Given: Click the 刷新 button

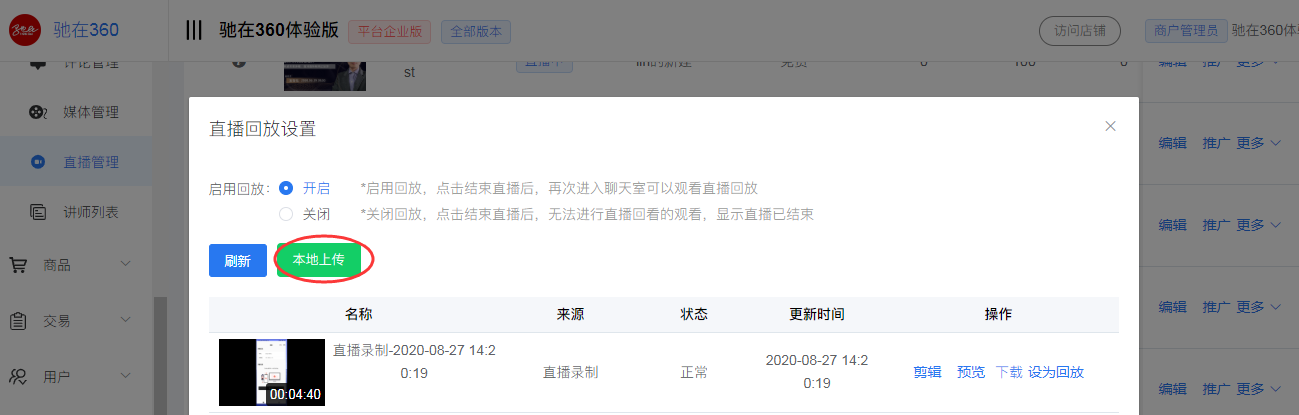Looking at the screenshot, I should (x=238, y=261).
